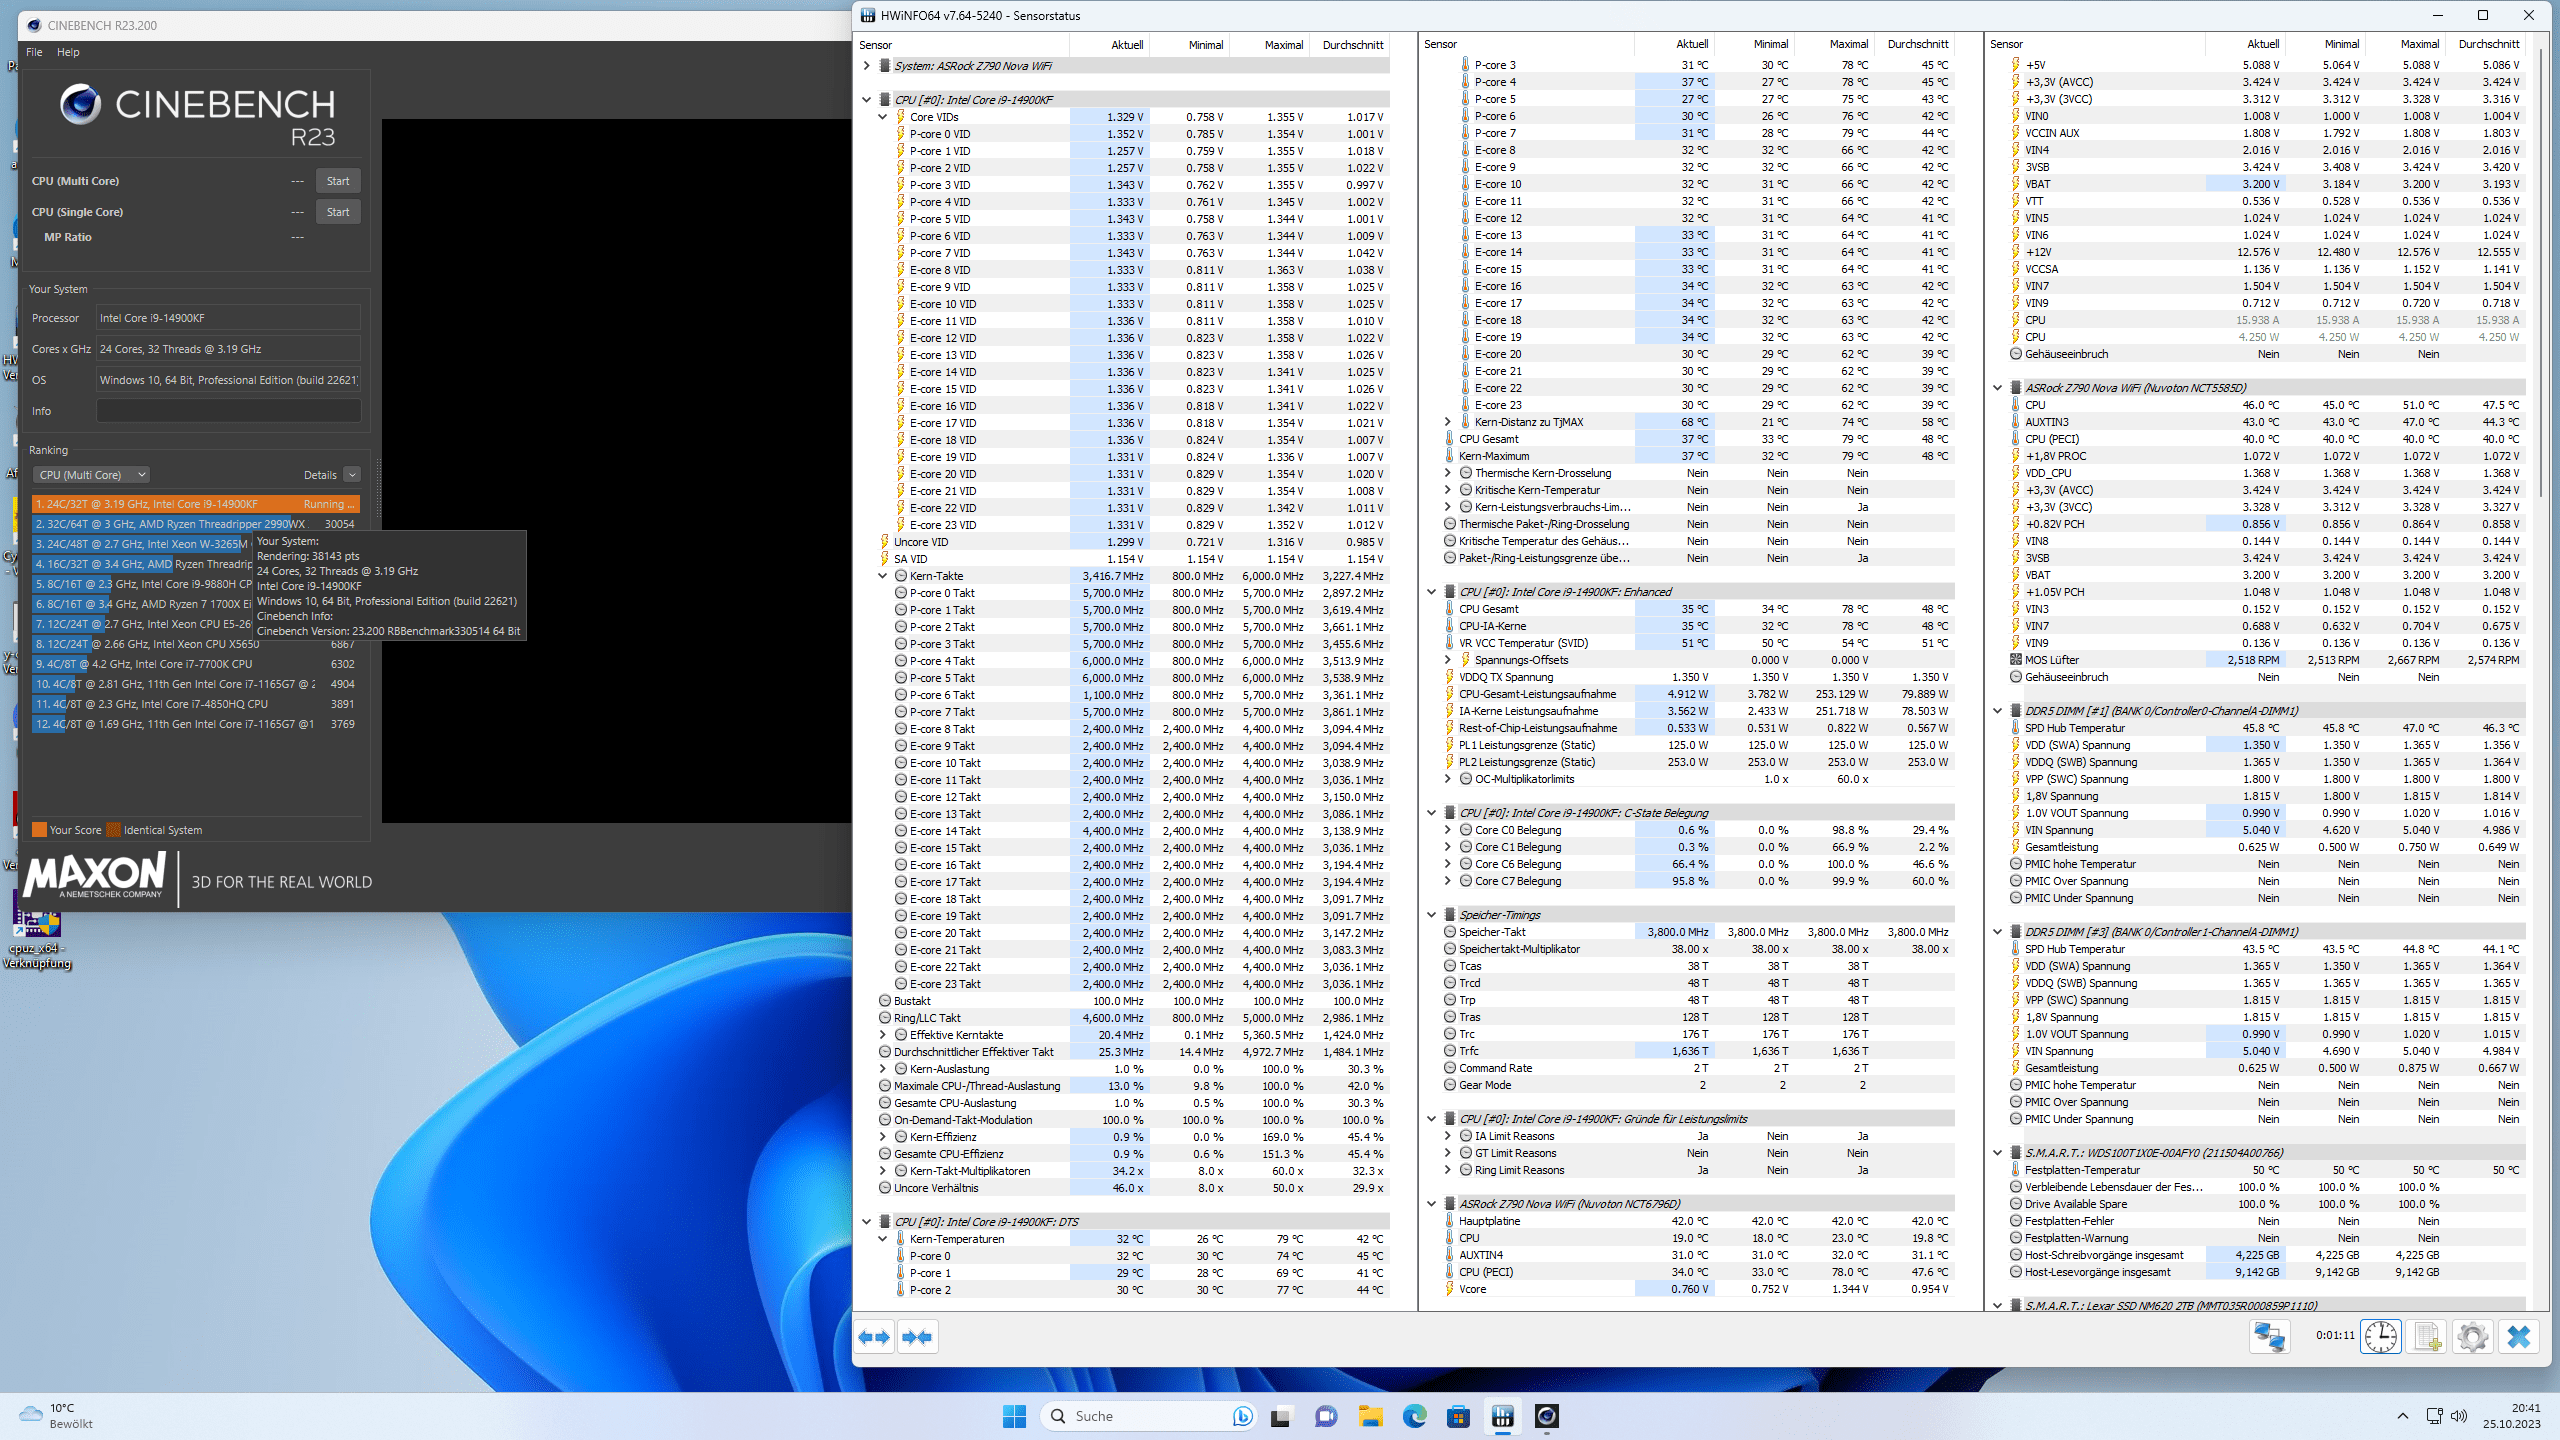This screenshot has height=1440, width=2560.
Task: Open the weather widget showing 10°C
Action: (57, 1416)
